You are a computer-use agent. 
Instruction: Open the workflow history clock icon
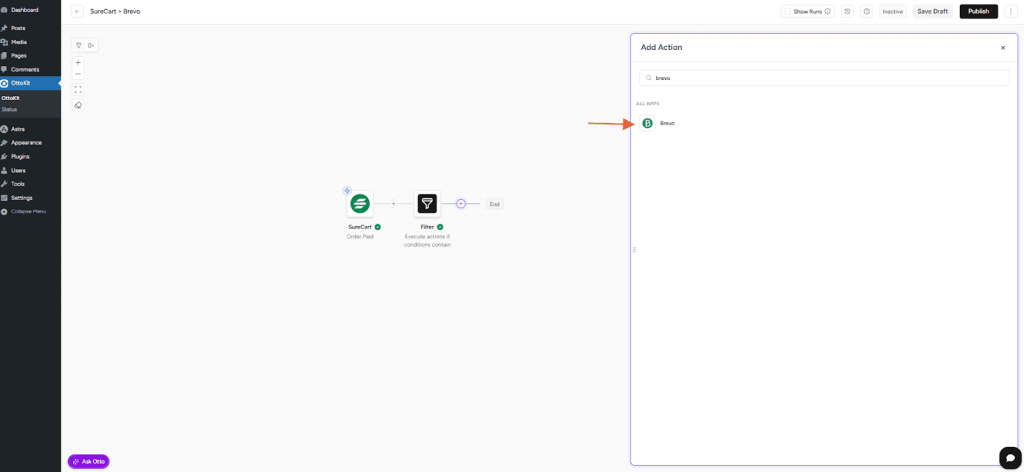click(848, 11)
